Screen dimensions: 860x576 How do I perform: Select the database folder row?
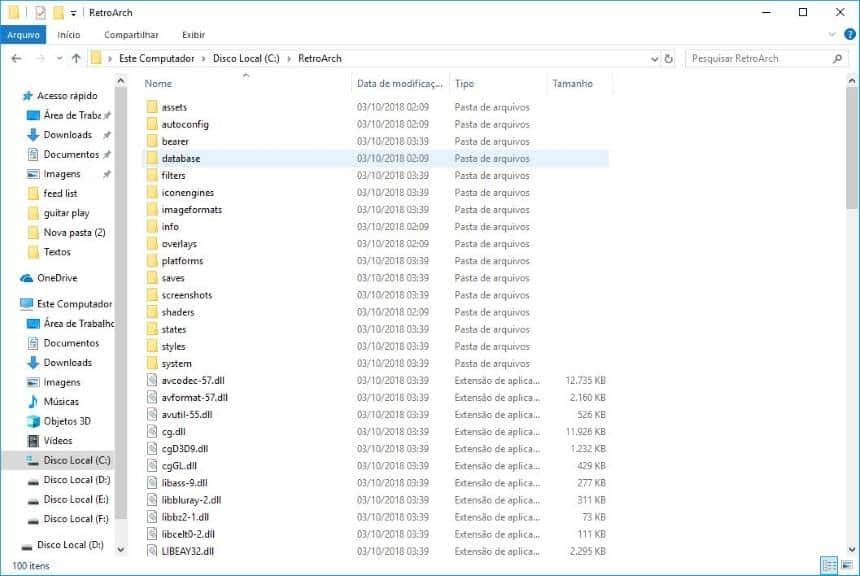click(x=375, y=159)
